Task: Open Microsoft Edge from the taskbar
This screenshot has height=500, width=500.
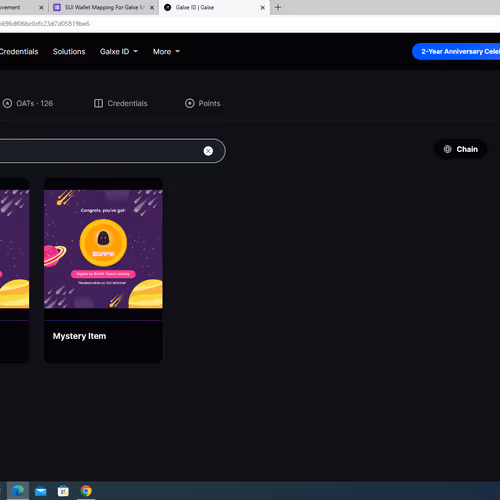Action: 18,491
